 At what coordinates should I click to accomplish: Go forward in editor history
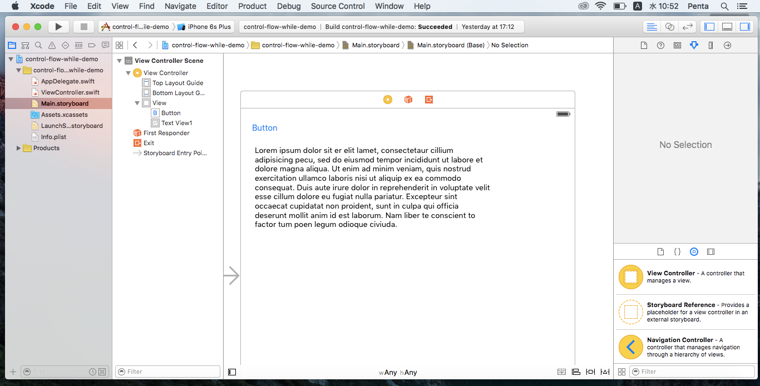coord(150,45)
